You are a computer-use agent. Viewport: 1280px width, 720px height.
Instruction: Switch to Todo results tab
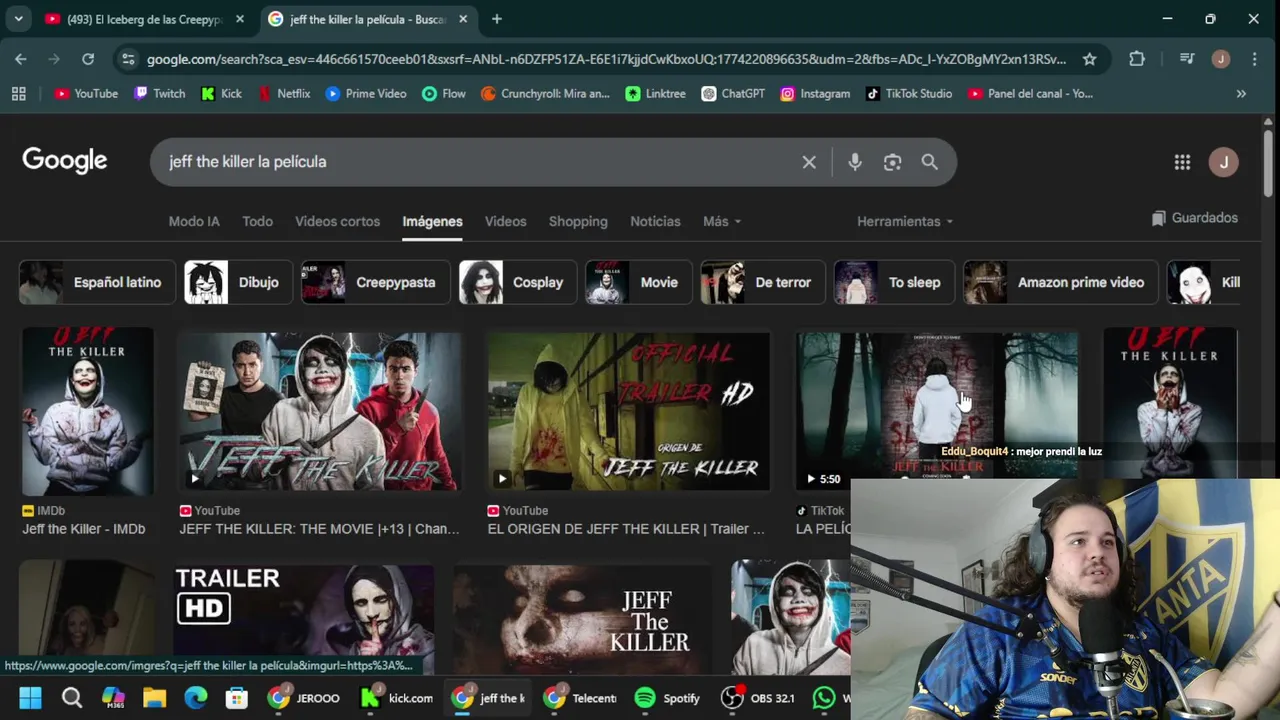[257, 221]
